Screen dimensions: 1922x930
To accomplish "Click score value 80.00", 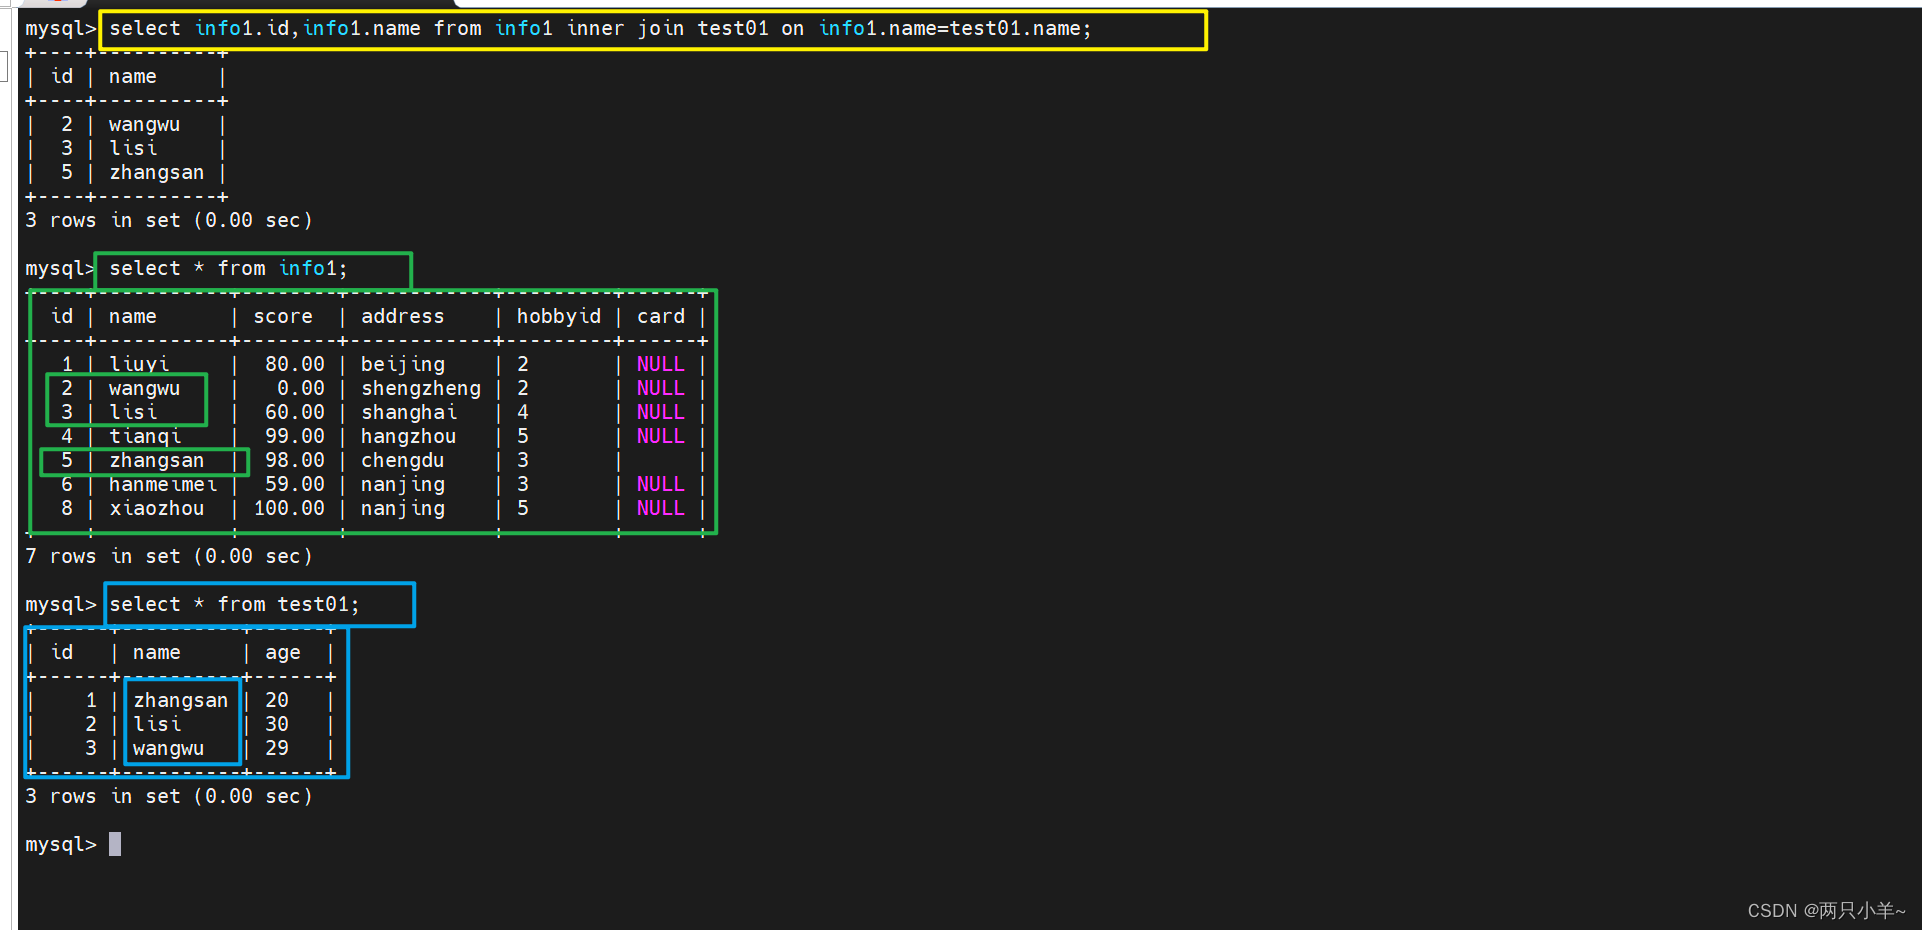I will point(295,365).
